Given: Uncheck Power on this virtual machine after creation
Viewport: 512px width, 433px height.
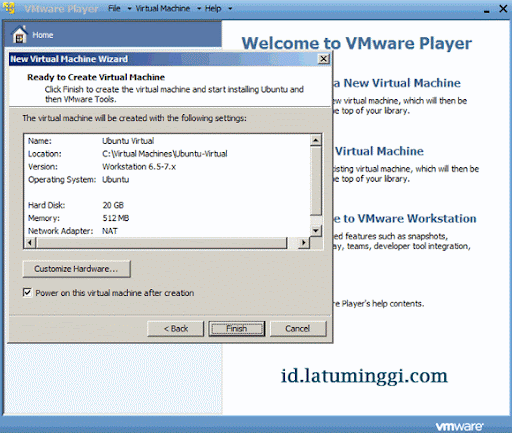Looking at the screenshot, I should (27, 293).
